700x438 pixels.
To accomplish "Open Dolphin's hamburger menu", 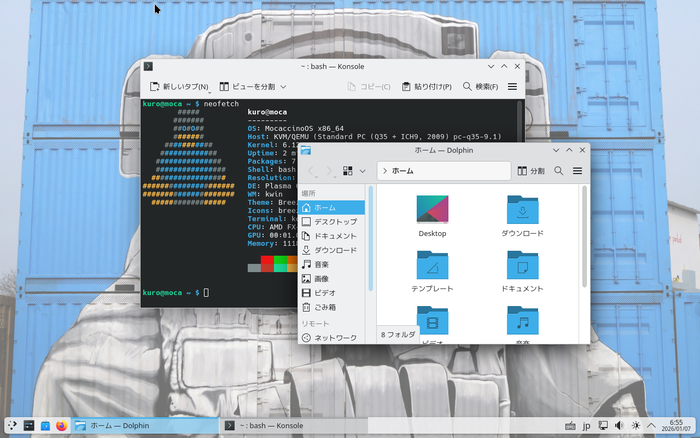I will [x=577, y=171].
